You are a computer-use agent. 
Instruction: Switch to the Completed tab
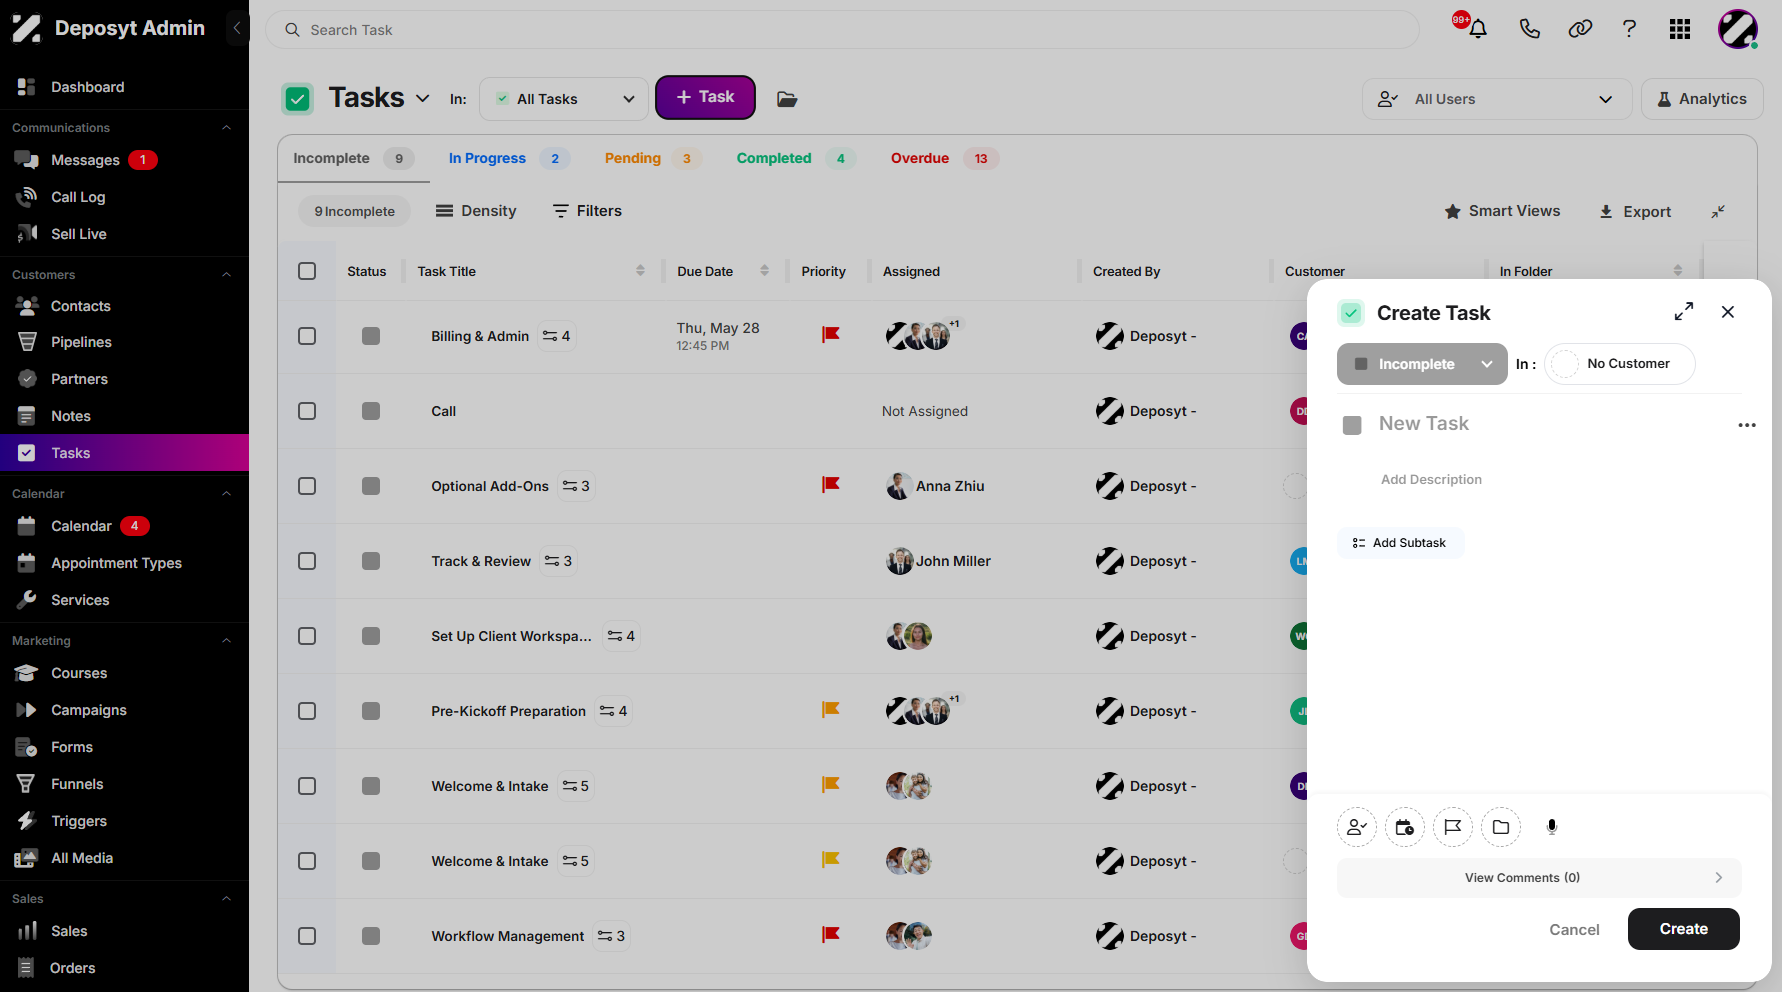click(x=795, y=158)
